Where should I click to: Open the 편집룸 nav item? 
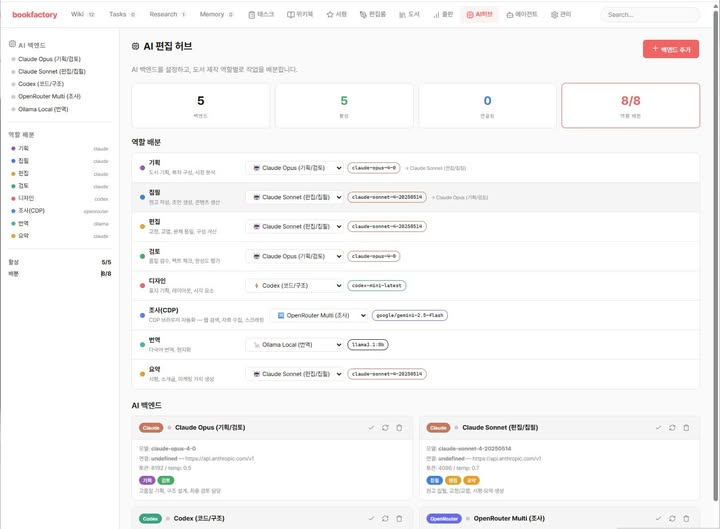[372, 15]
